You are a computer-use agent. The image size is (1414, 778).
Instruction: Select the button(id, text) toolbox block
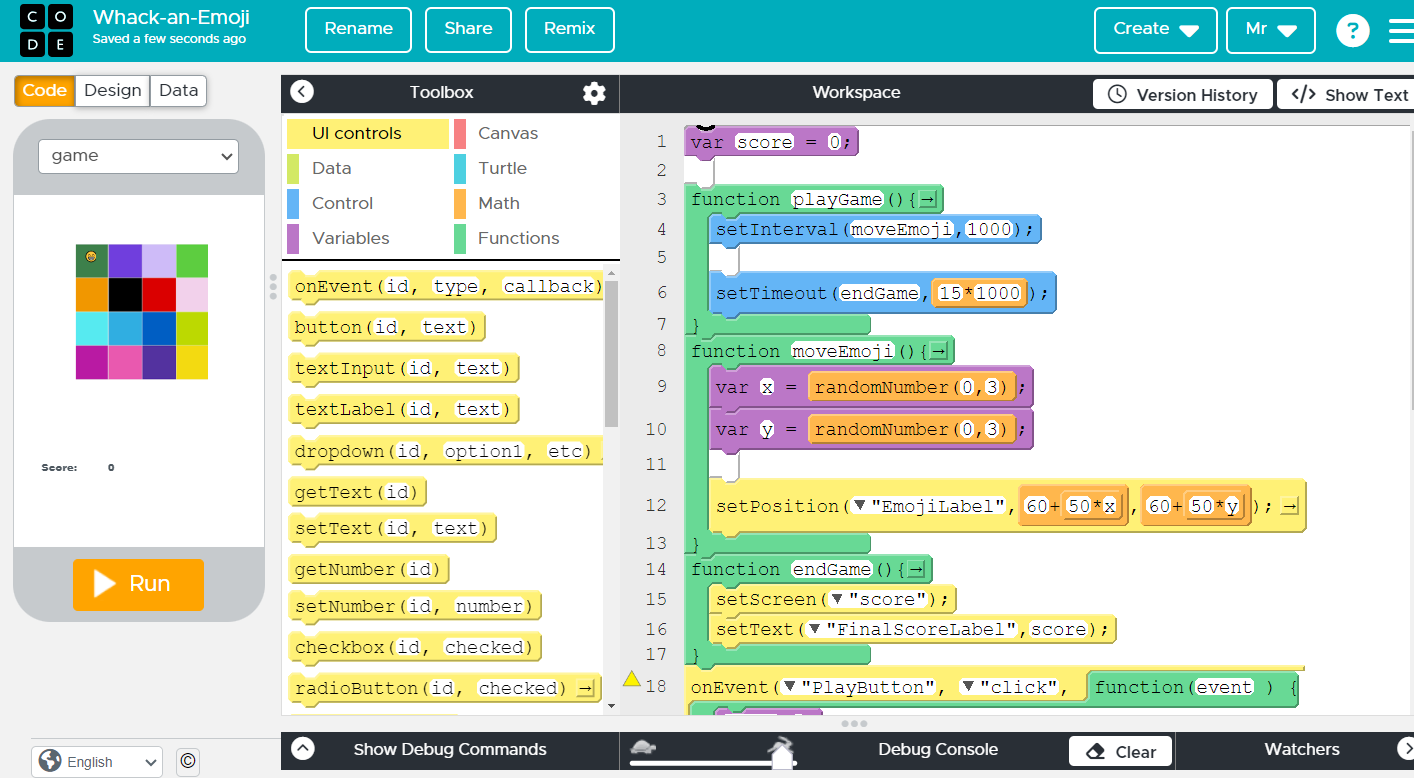388,328
